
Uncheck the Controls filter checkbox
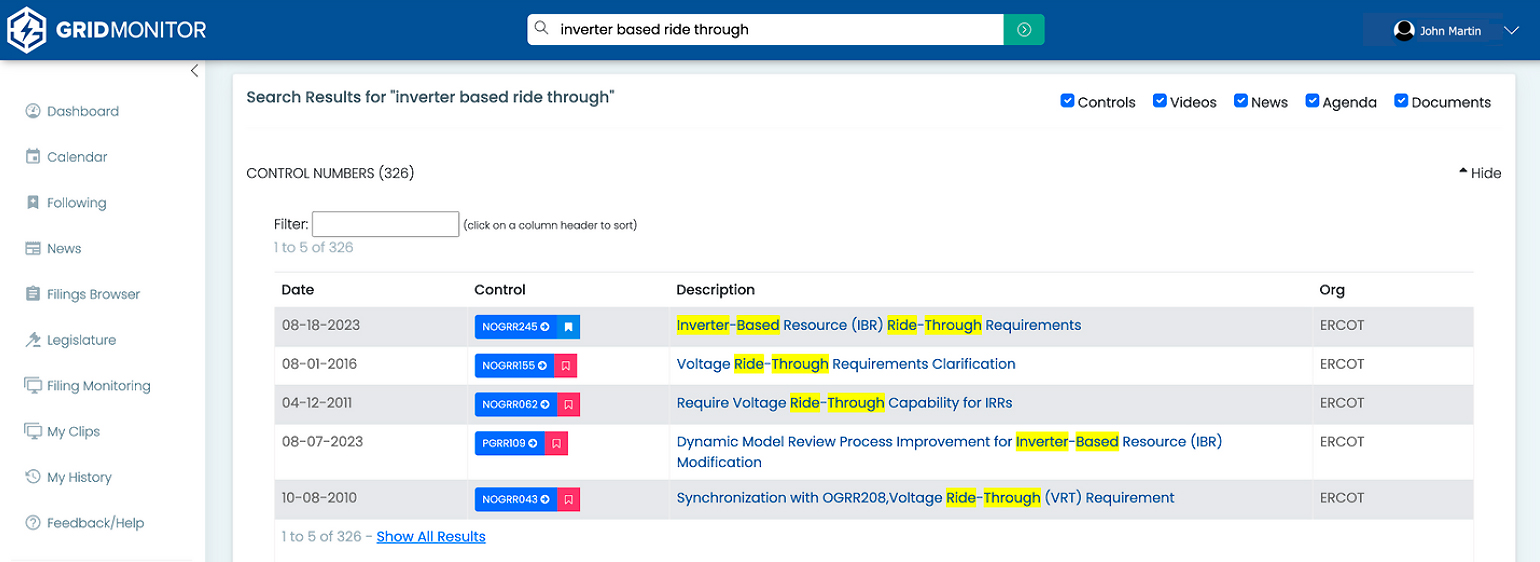point(1067,101)
